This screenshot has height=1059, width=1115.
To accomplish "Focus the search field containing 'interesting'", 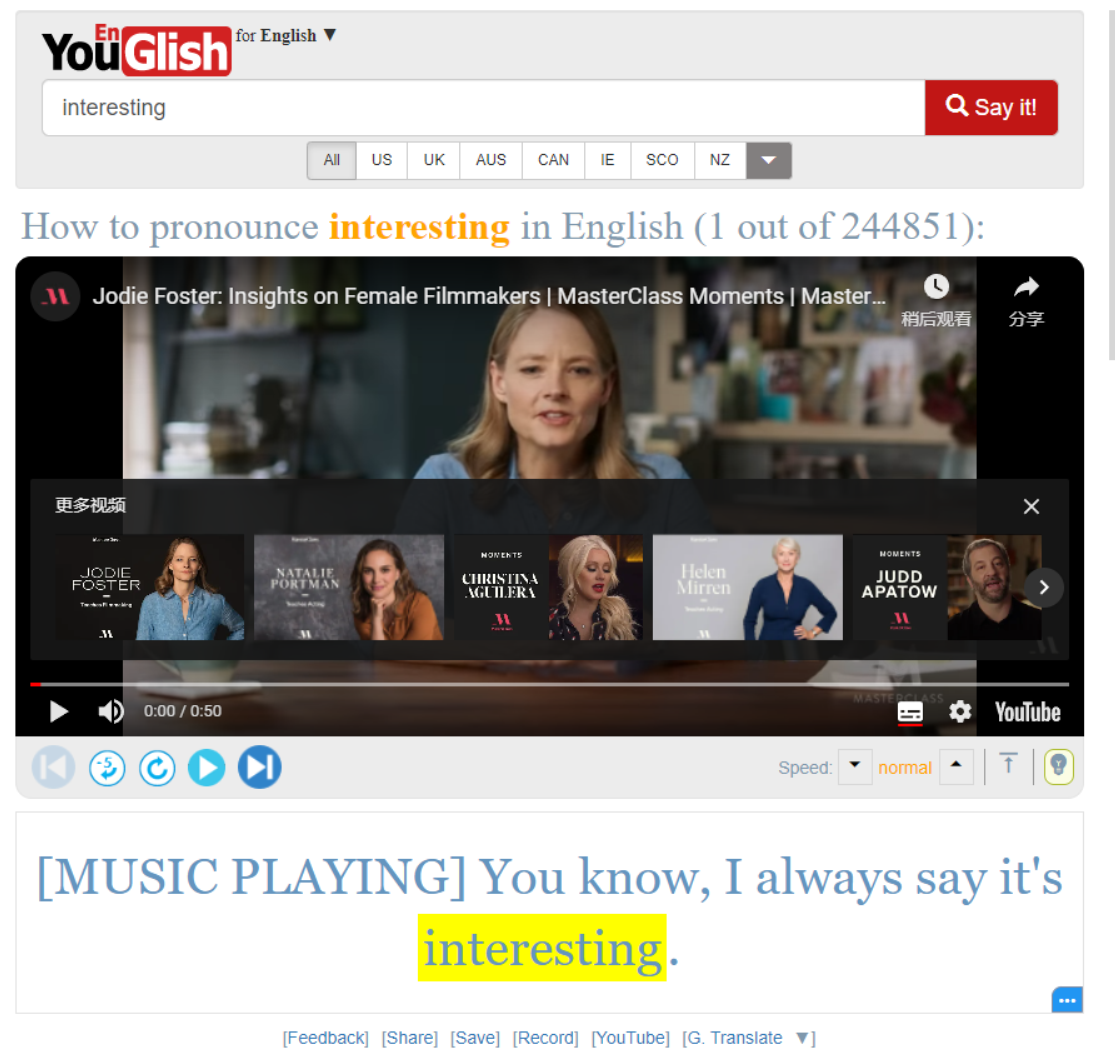I will coord(484,107).
